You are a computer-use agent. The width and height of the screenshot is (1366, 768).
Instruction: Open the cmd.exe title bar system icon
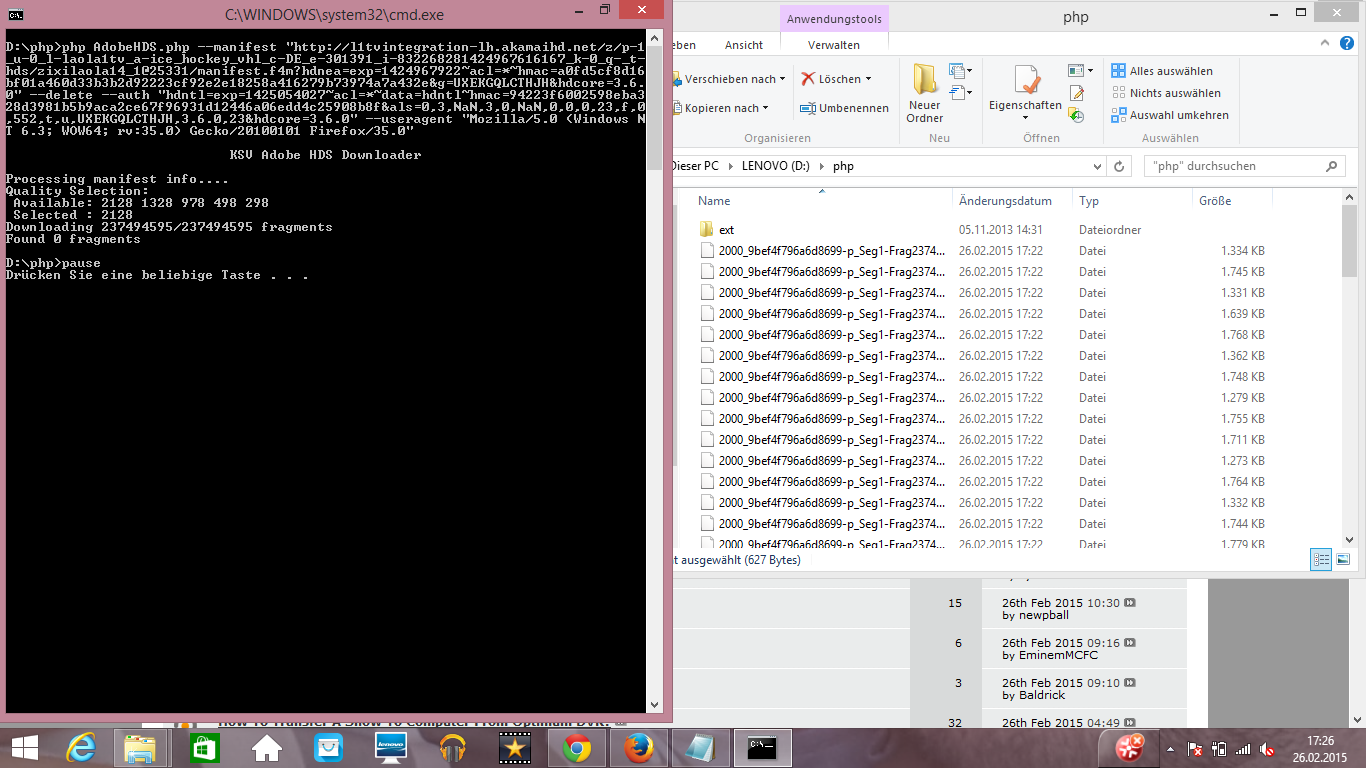click(16, 14)
